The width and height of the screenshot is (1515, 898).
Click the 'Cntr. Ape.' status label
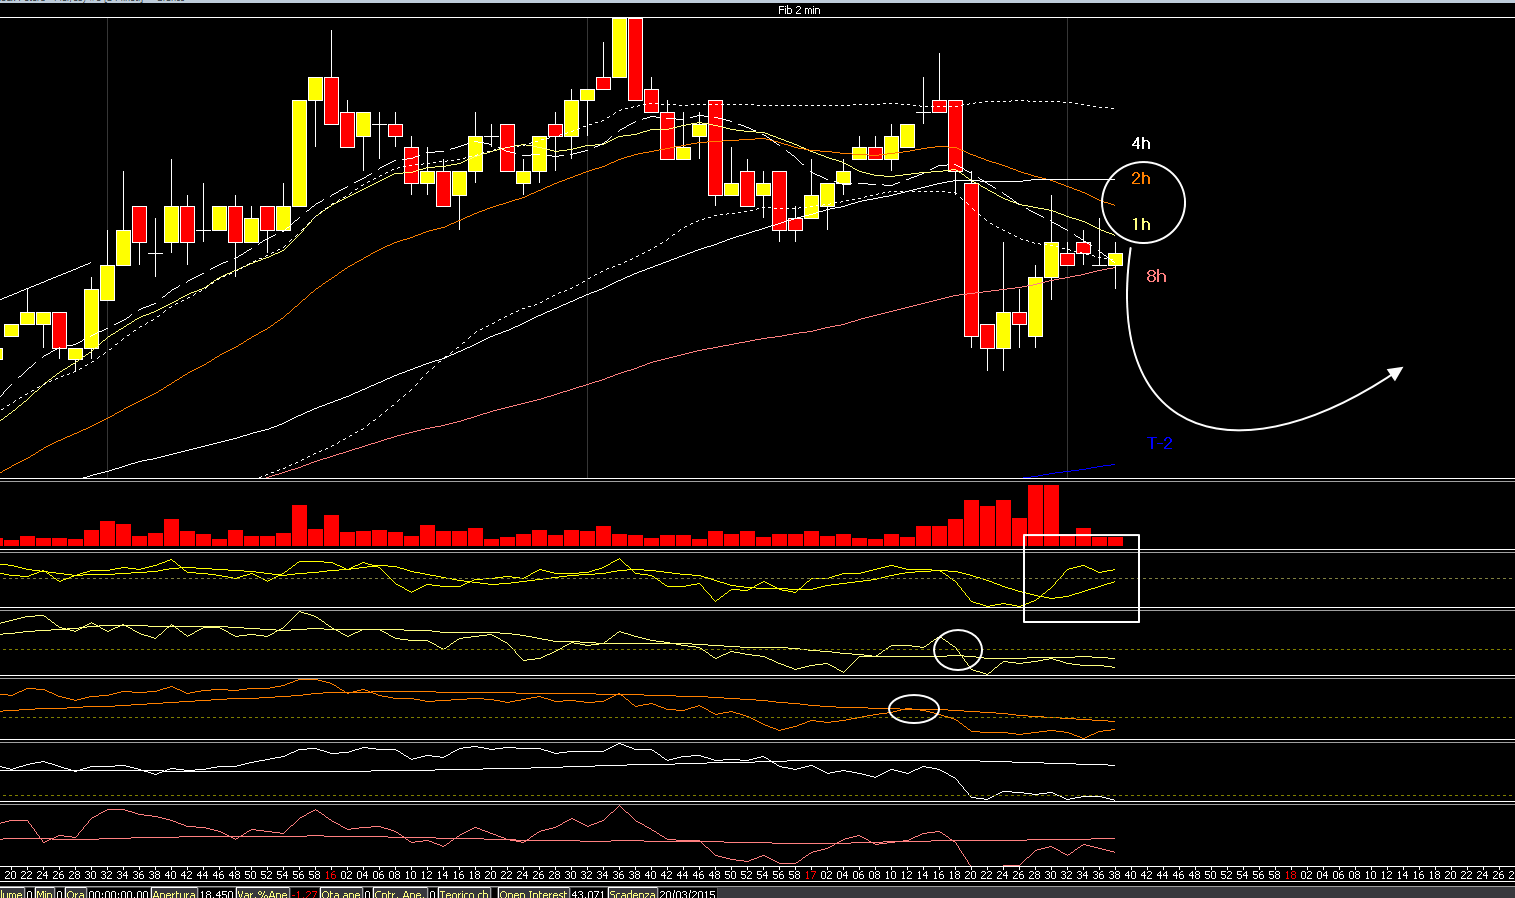399,894
